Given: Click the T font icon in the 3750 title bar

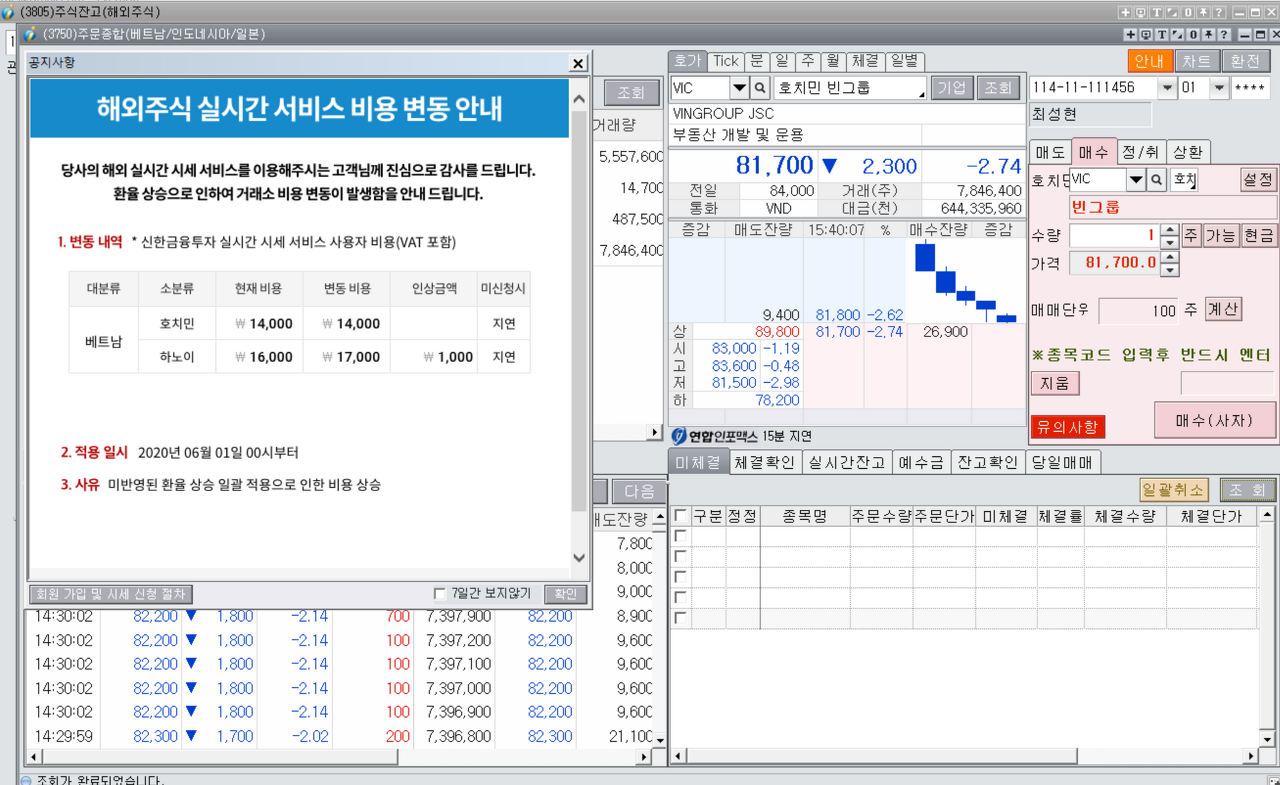Looking at the screenshot, I should pos(1163,34).
